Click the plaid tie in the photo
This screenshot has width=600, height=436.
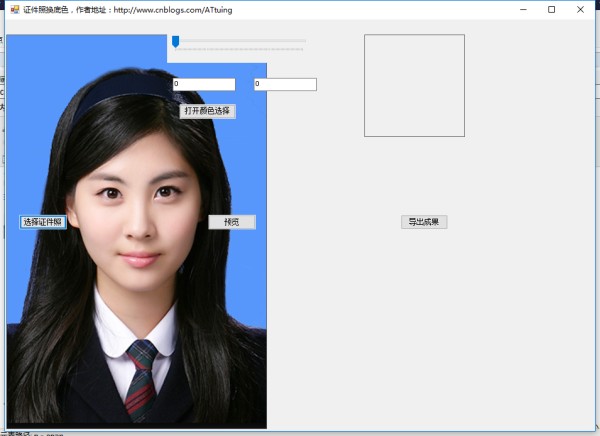(x=141, y=379)
